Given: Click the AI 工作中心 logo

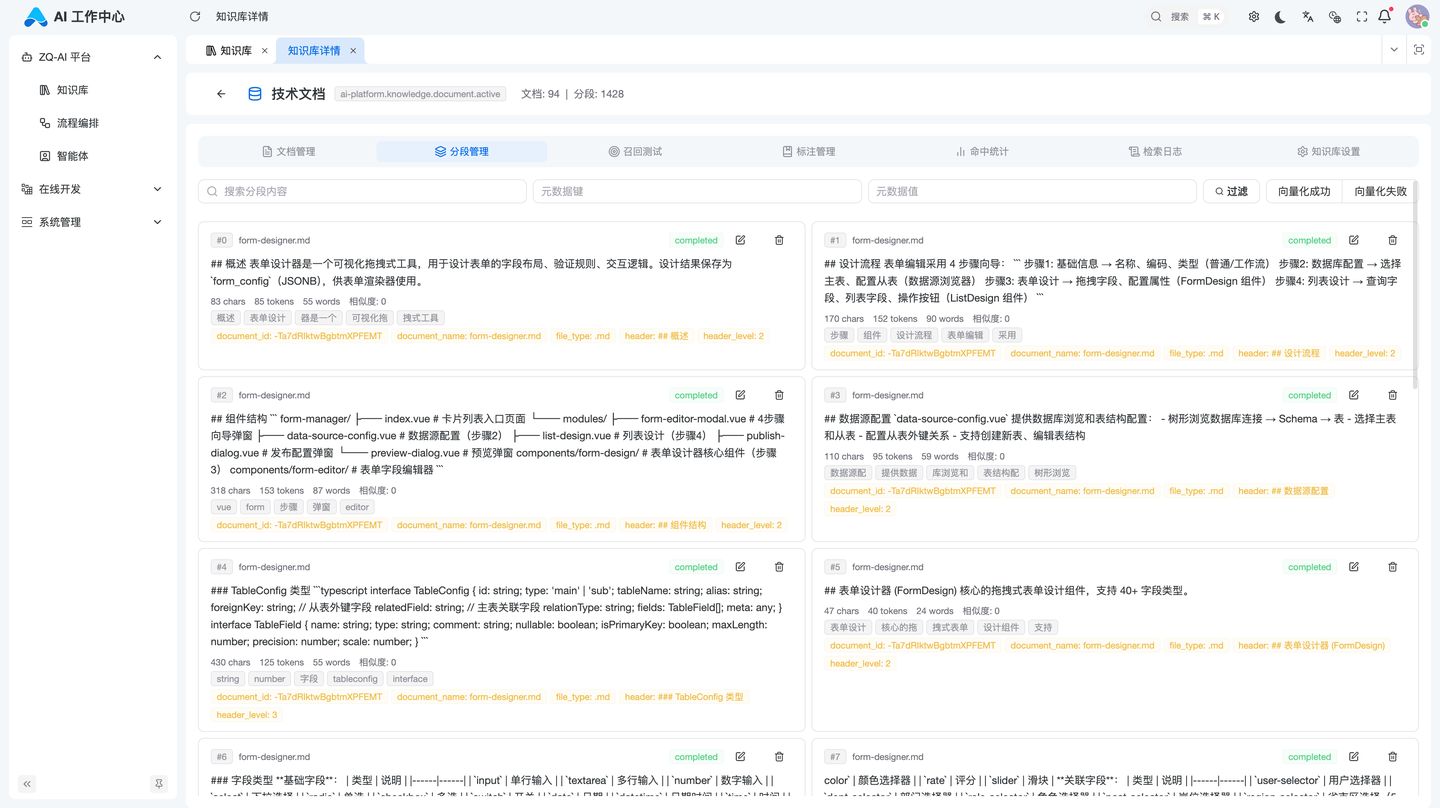Looking at the screenshot, I should pos(75,17).
